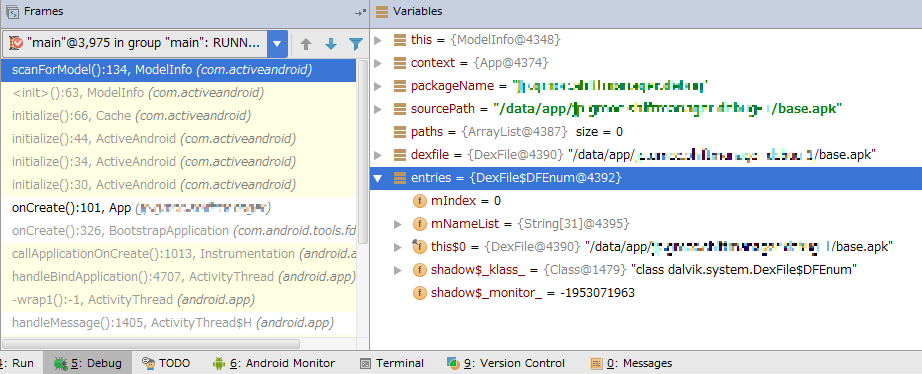Click the Android Monitor robot icon
This screenshot has width=922, height=374.
tap(219, 363)
